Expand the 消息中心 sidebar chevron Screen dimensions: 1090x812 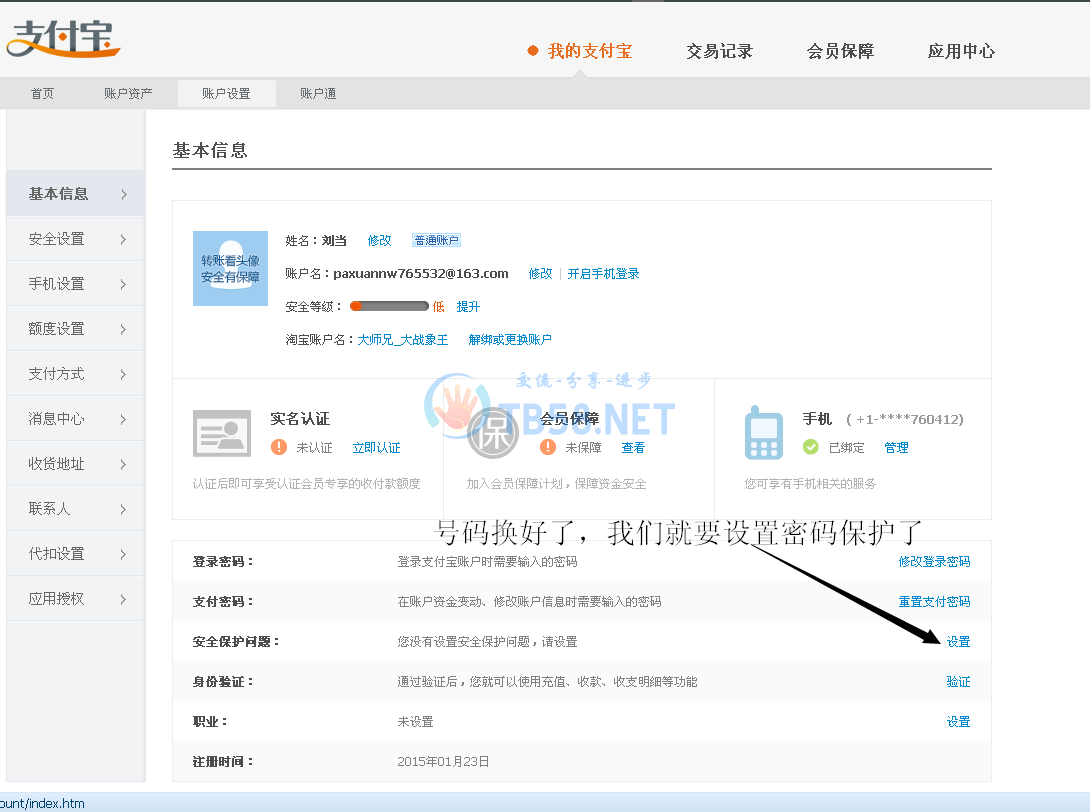(x=124, y=419)
